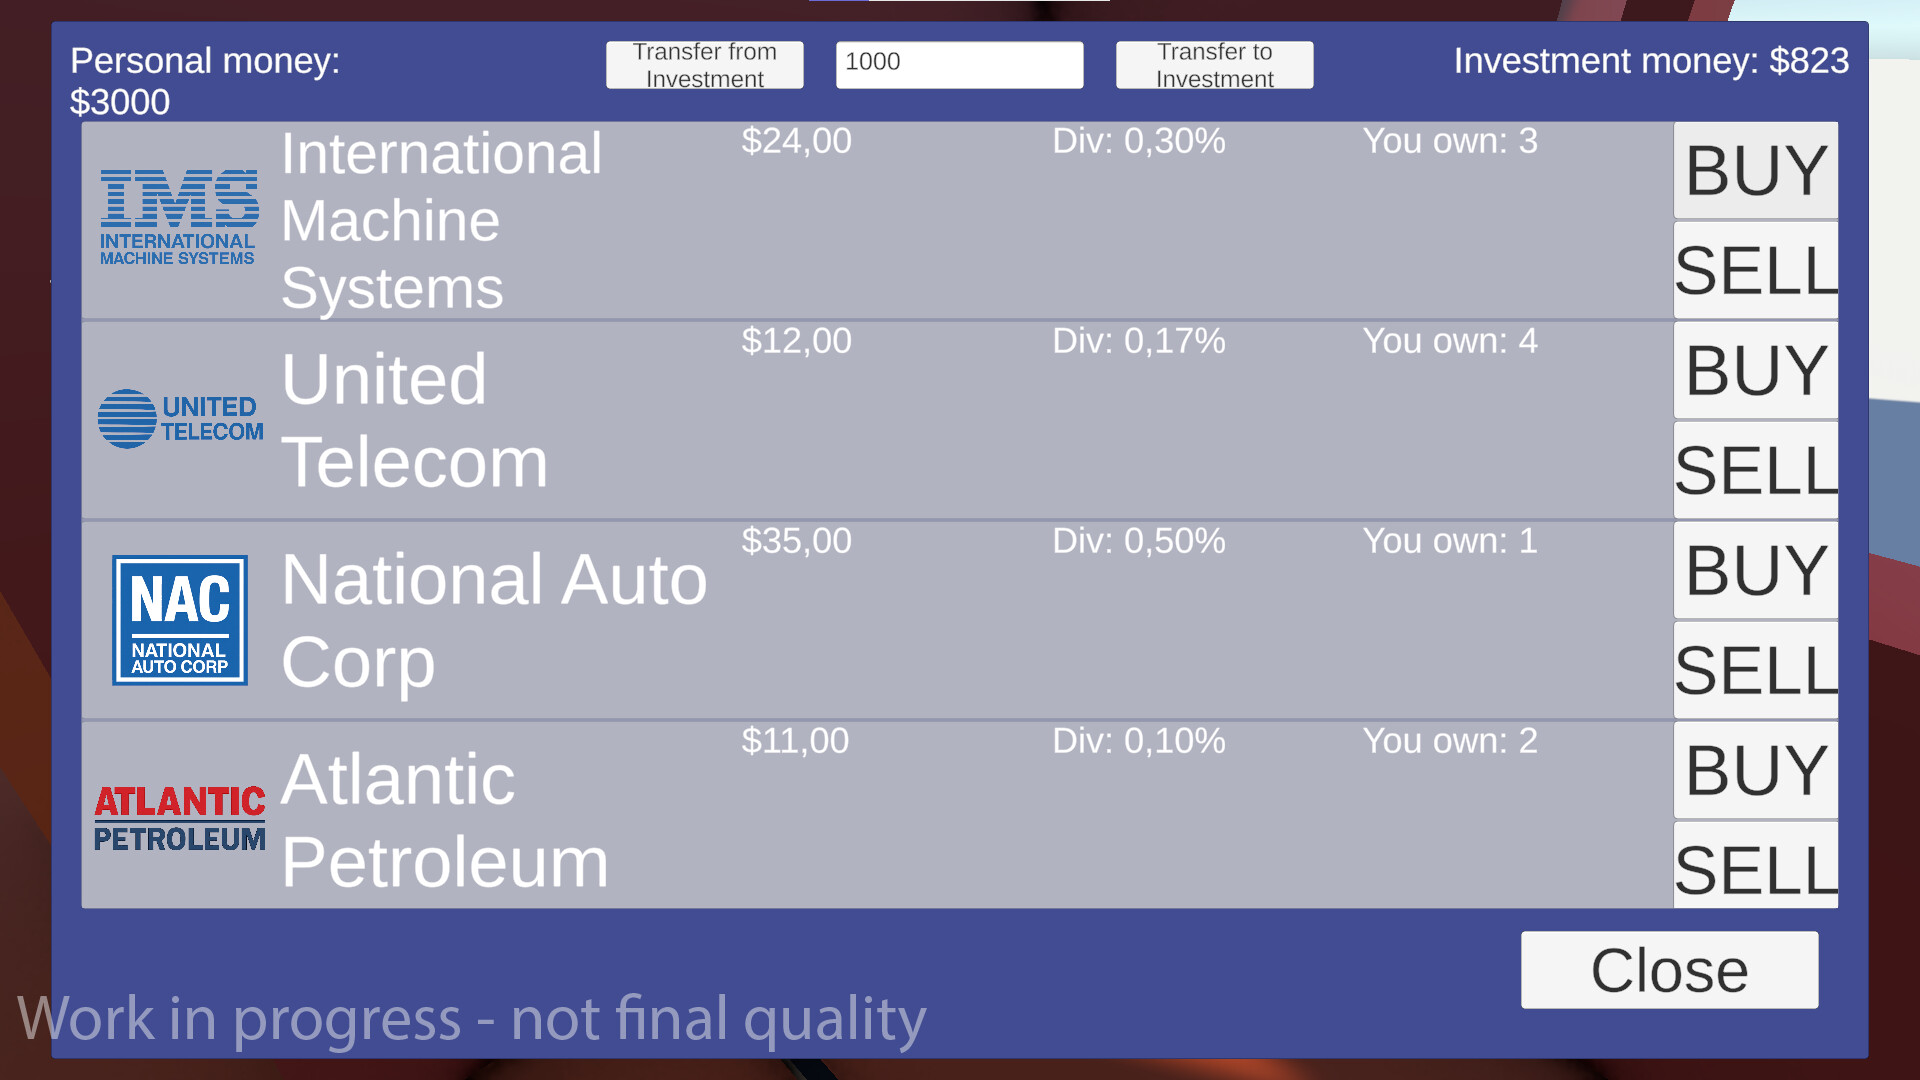The image size is (1920, 1080).
Task: Click the Div: 0,30% dividend label
Action: (1139, 141)
